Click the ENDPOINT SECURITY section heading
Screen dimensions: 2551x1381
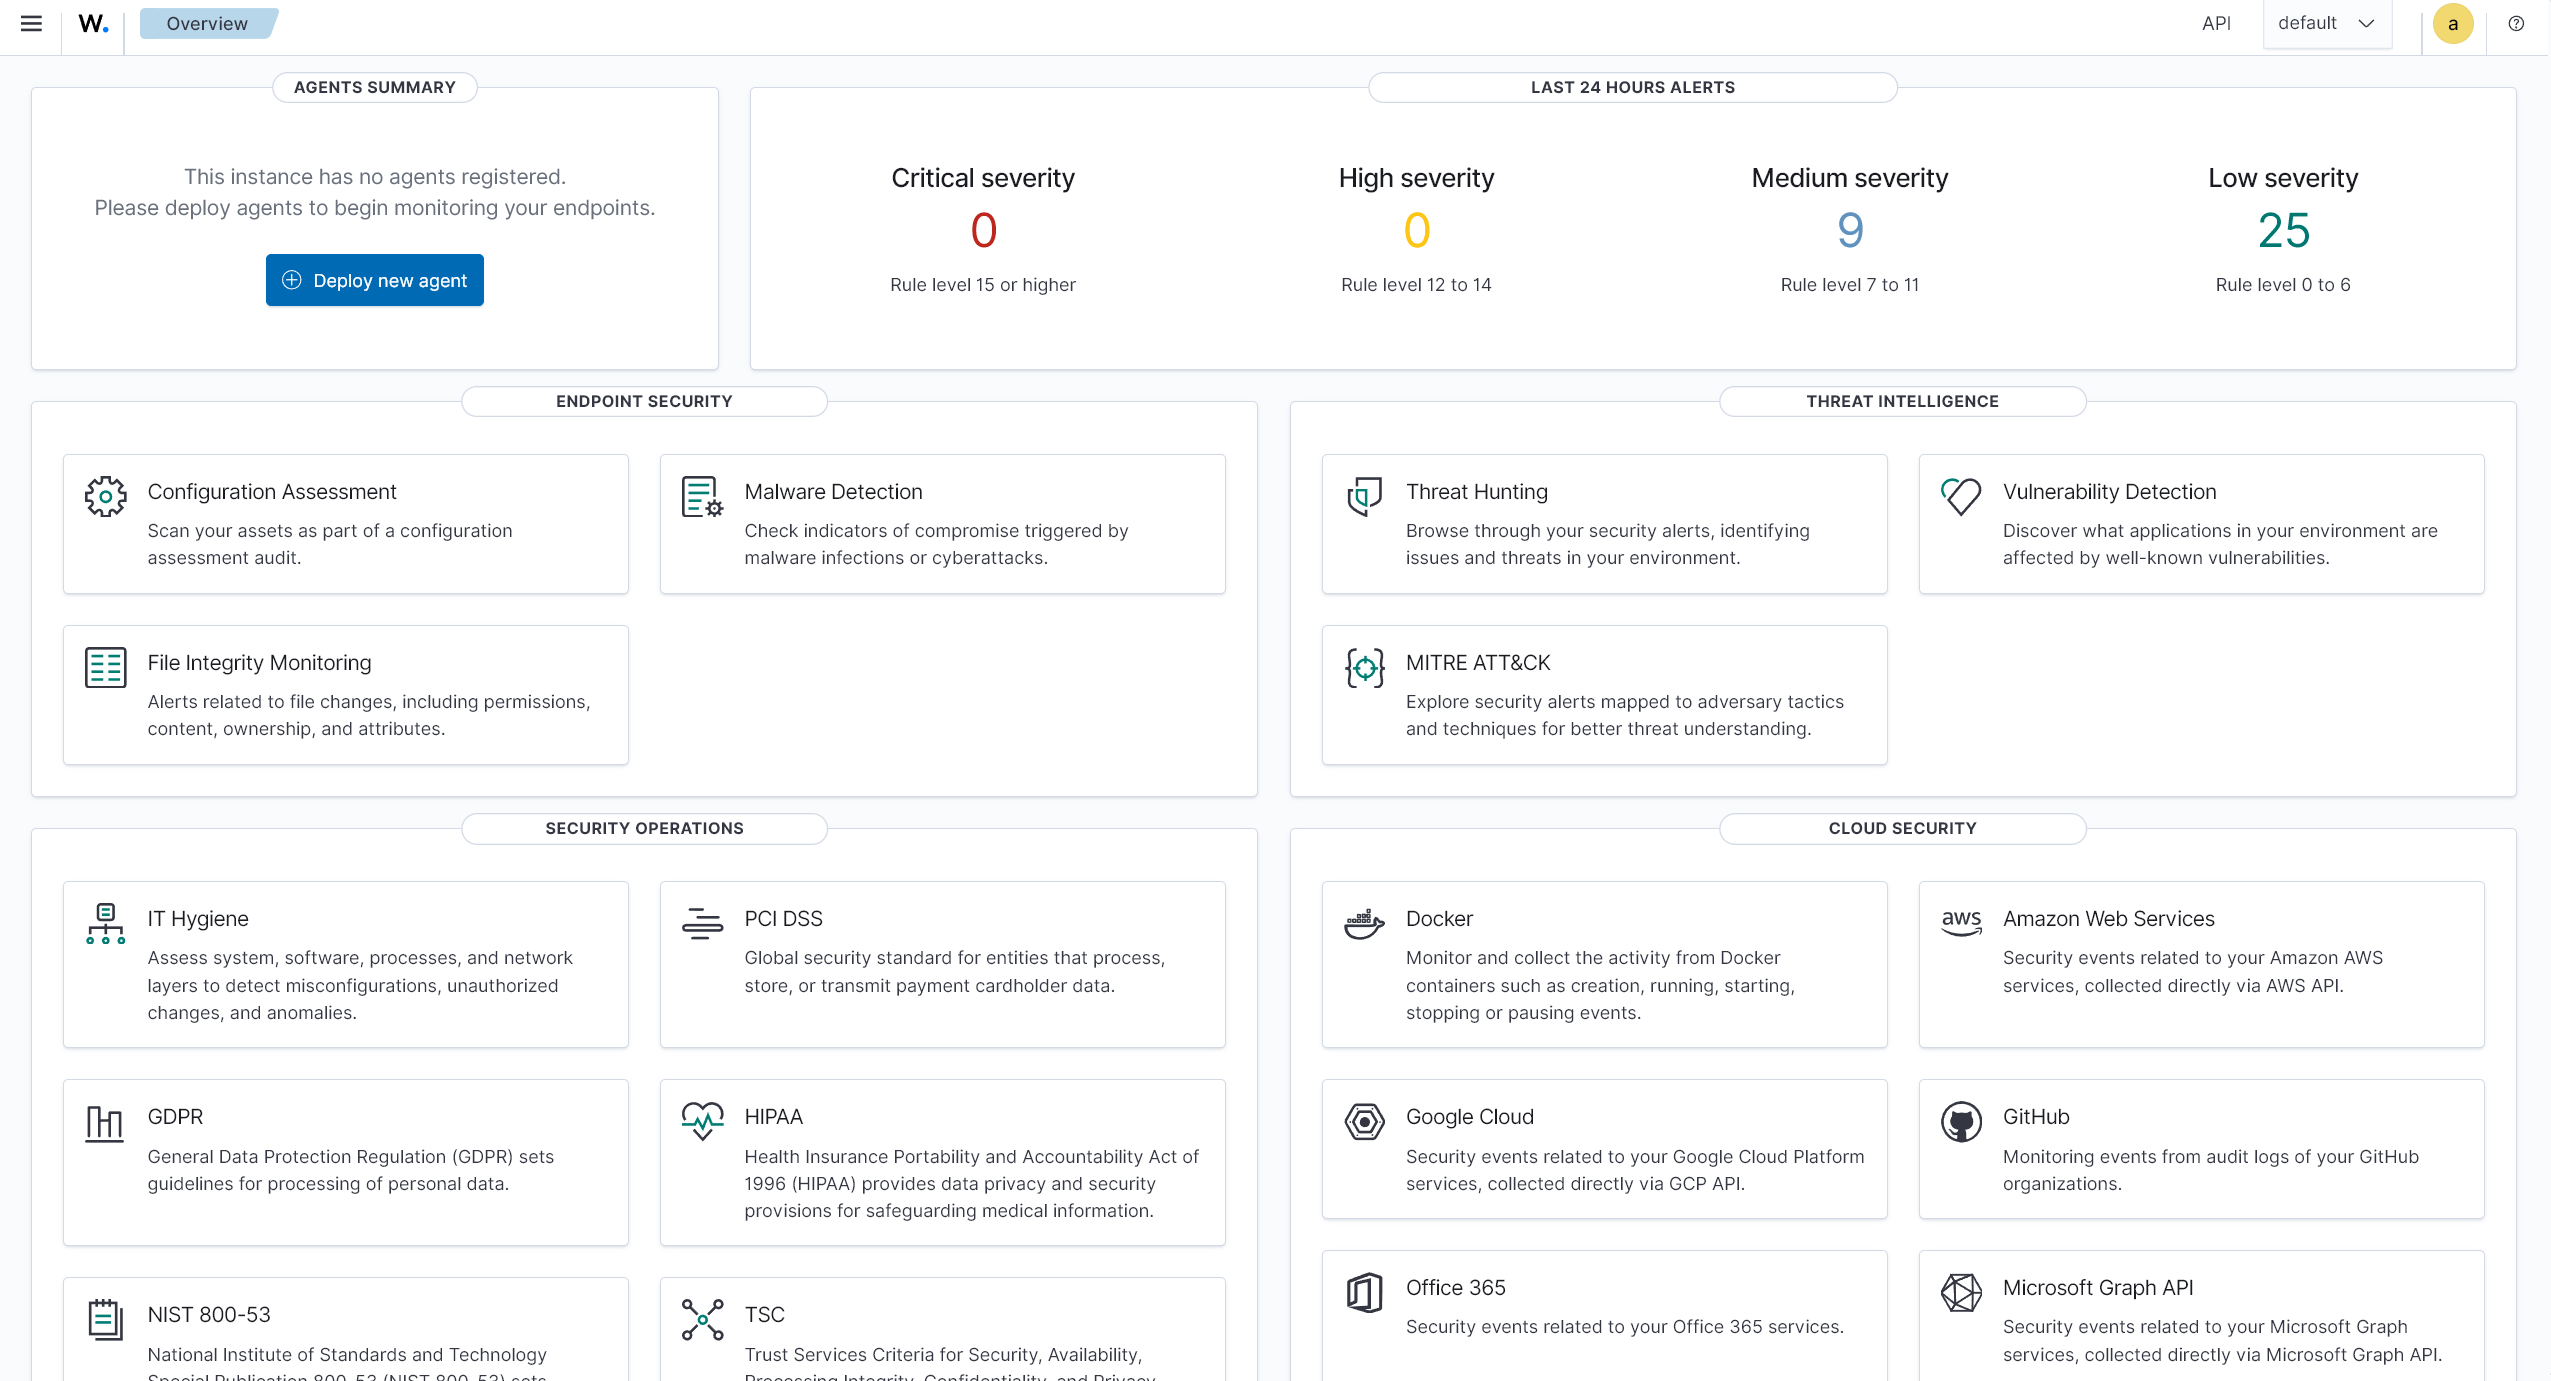pos(644,401)
